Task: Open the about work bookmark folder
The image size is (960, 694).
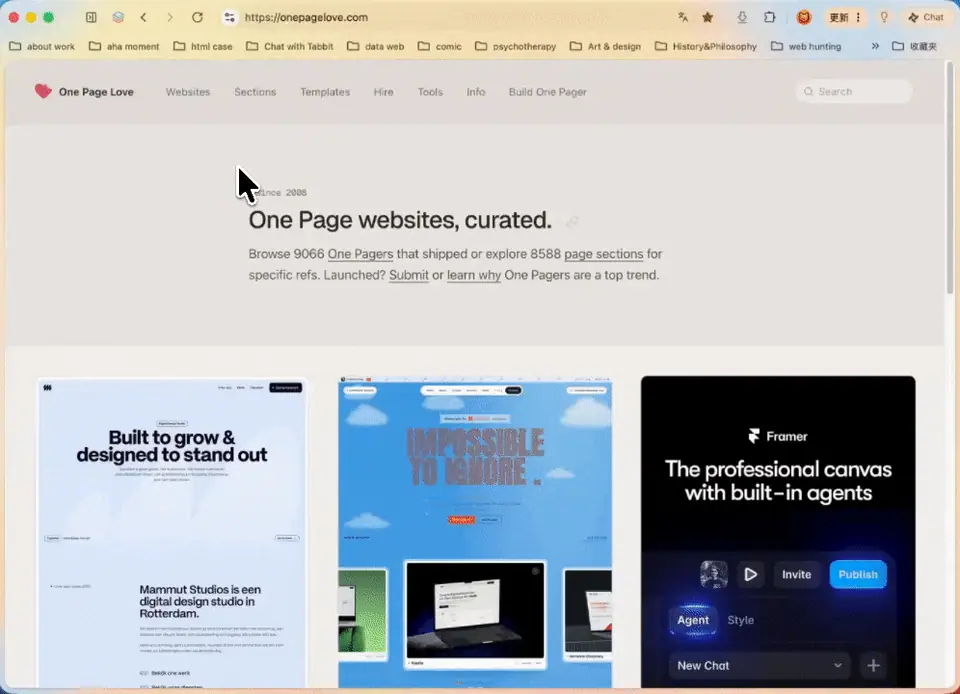Action: point(42,46)
